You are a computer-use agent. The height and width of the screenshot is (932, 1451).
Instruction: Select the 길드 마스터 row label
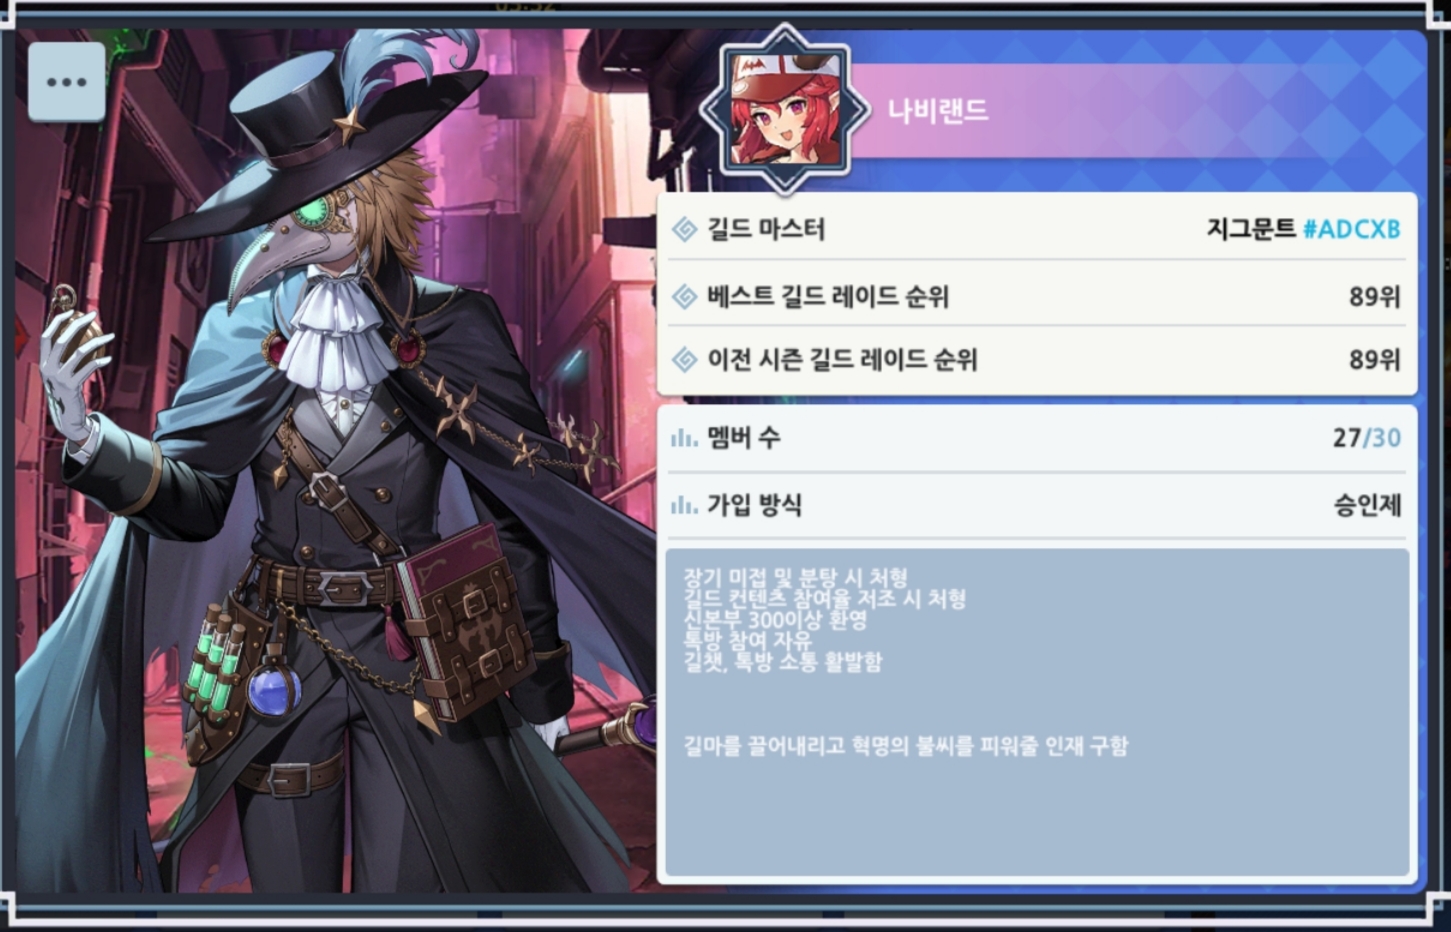pyautogui.click(x=766, y=229)
